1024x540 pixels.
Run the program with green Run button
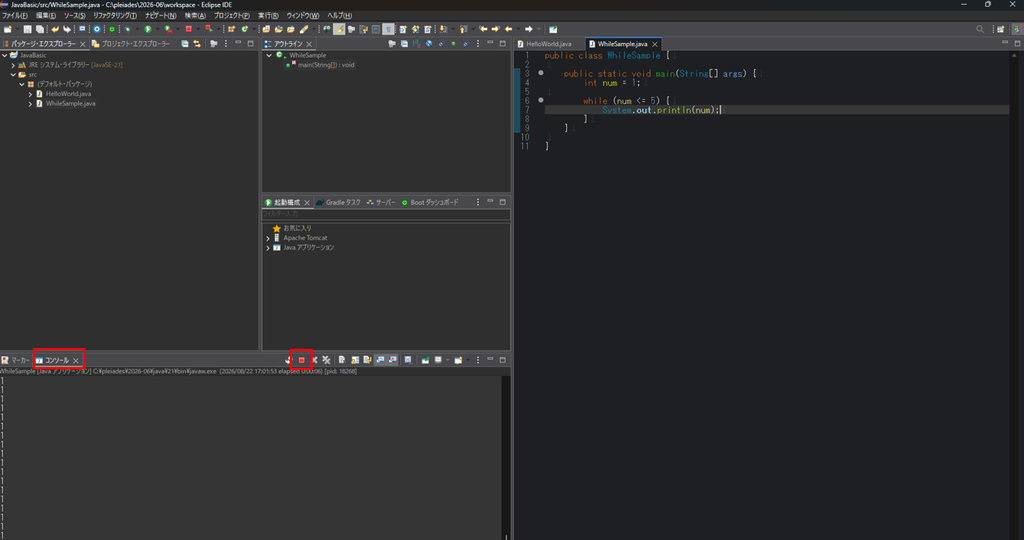coord(148,29)
